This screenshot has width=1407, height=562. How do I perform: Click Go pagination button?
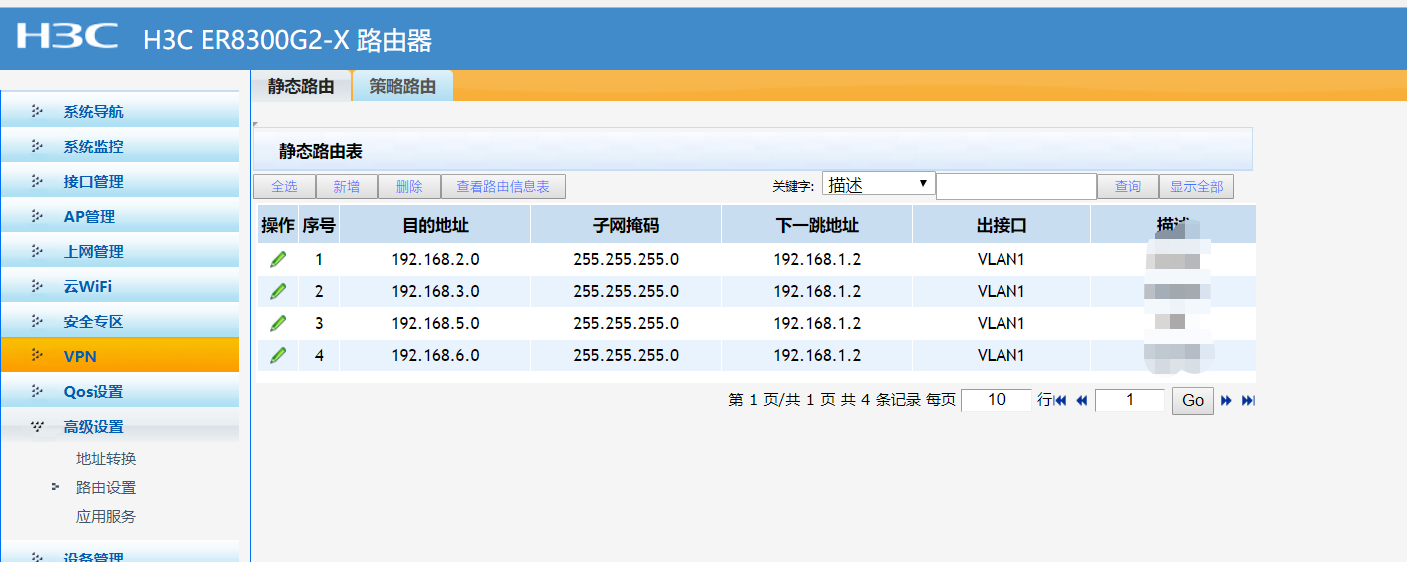[1193, 400]
